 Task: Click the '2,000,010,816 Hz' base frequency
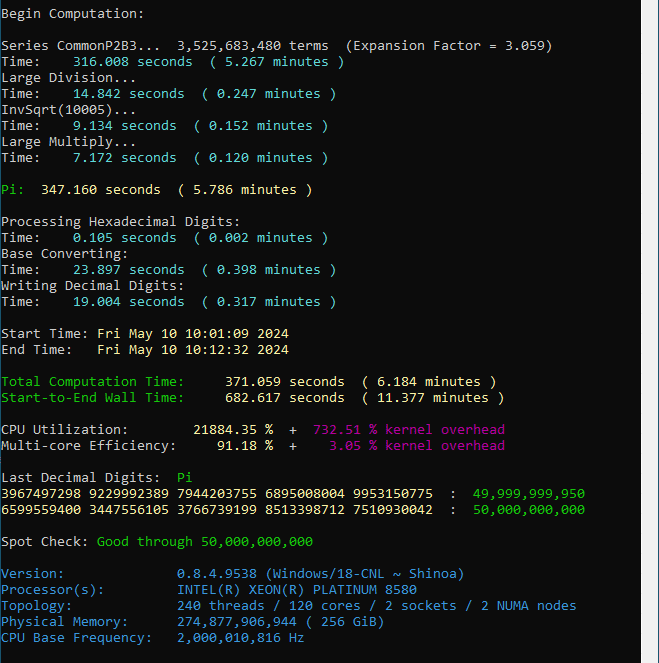(x=241, y=638)
